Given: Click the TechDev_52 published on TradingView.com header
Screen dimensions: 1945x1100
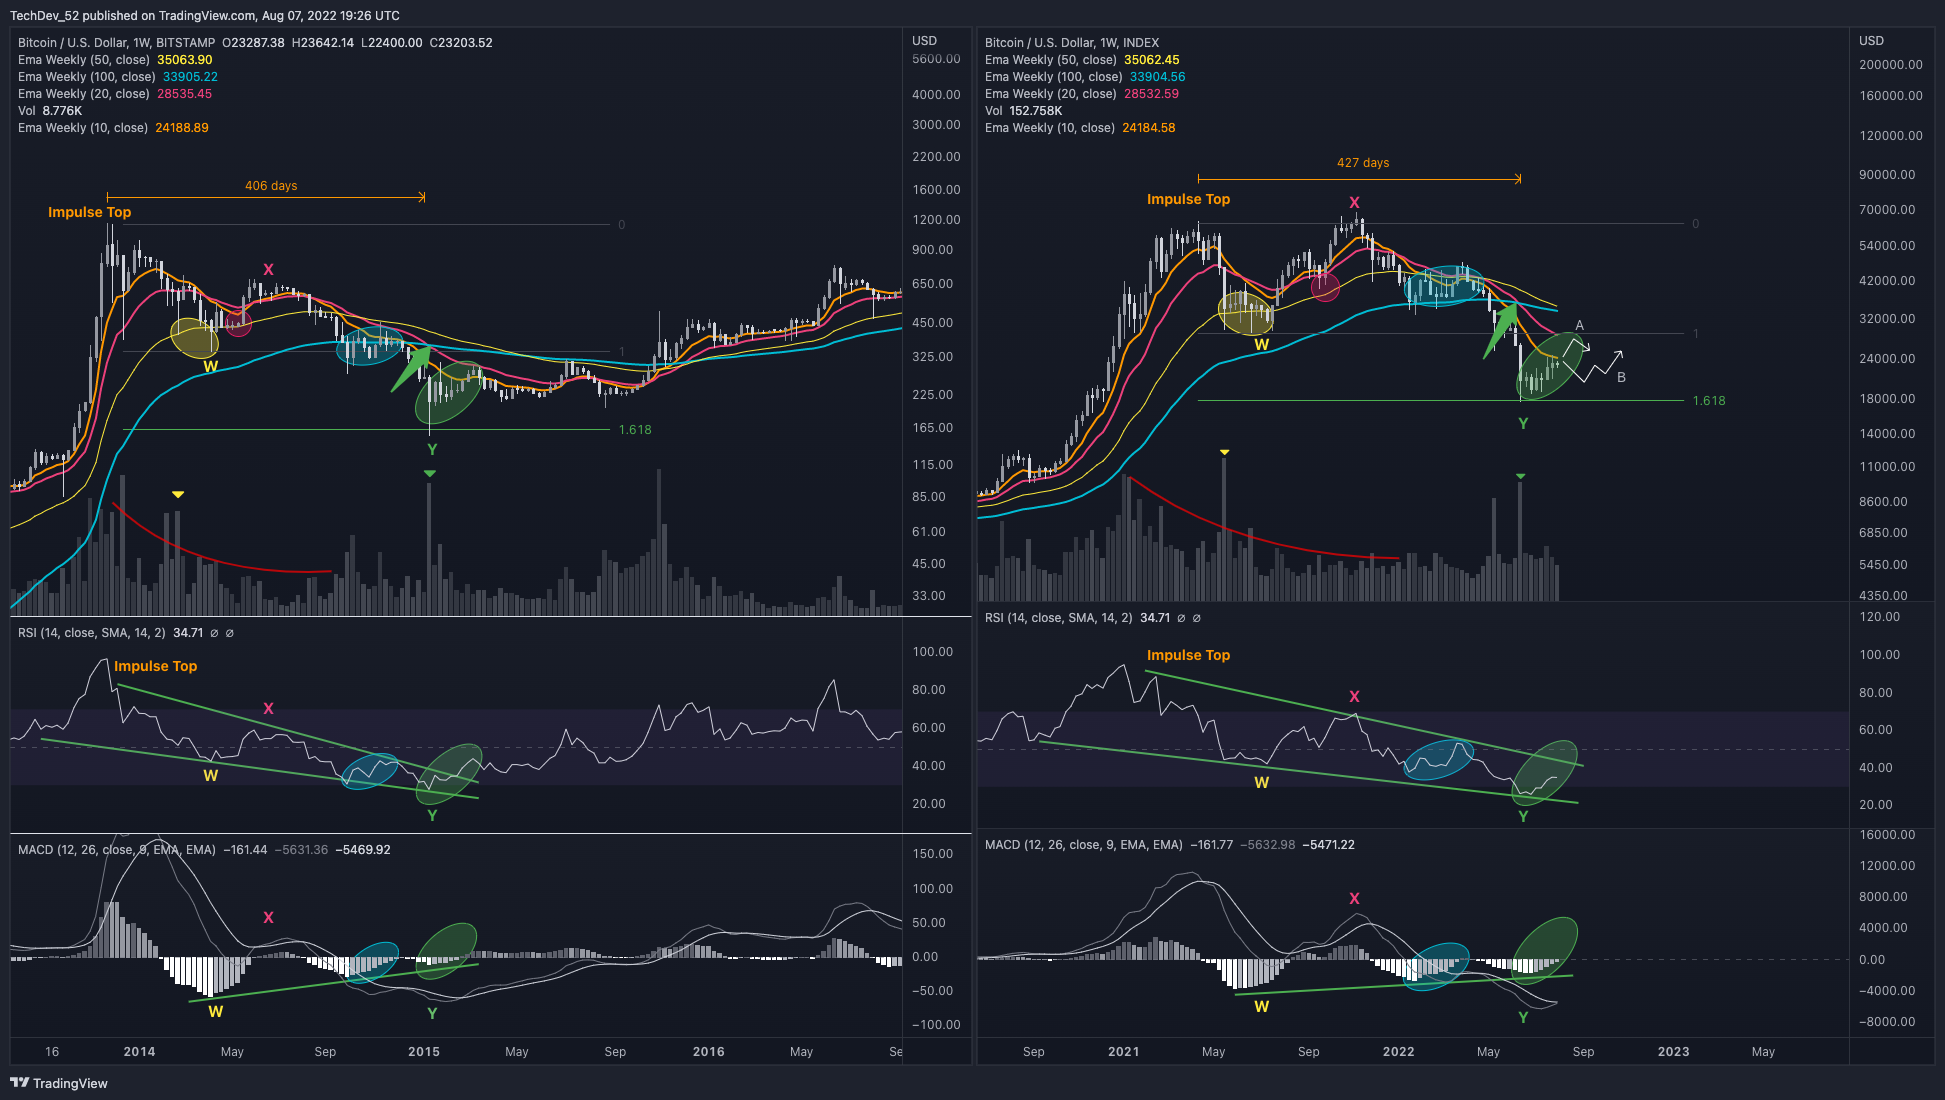Looking at the screenshot, I should point(204,15).
